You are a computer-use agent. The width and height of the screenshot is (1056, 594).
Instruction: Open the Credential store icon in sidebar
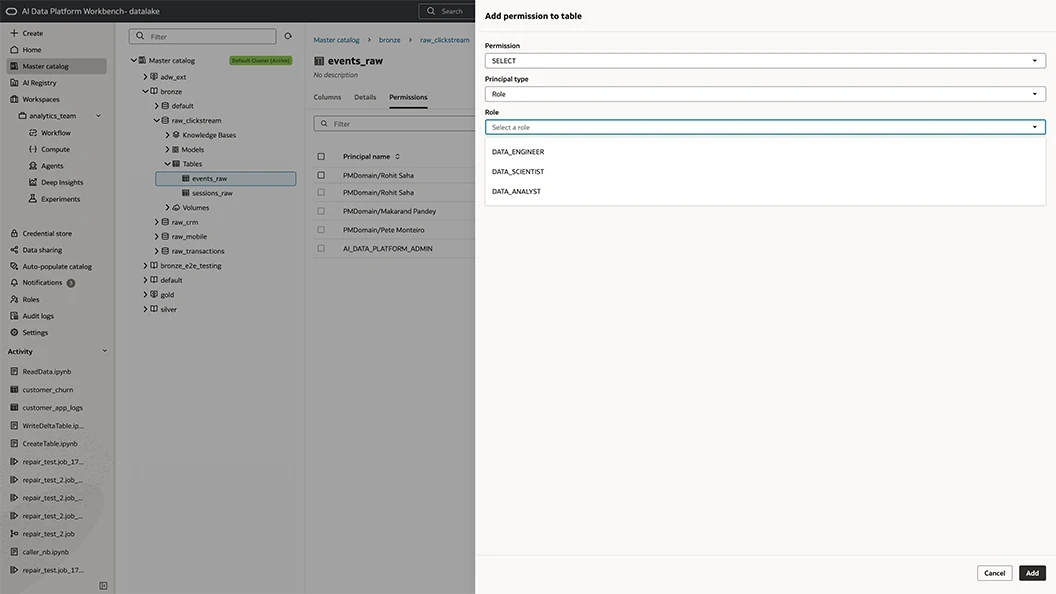point(14,233)
